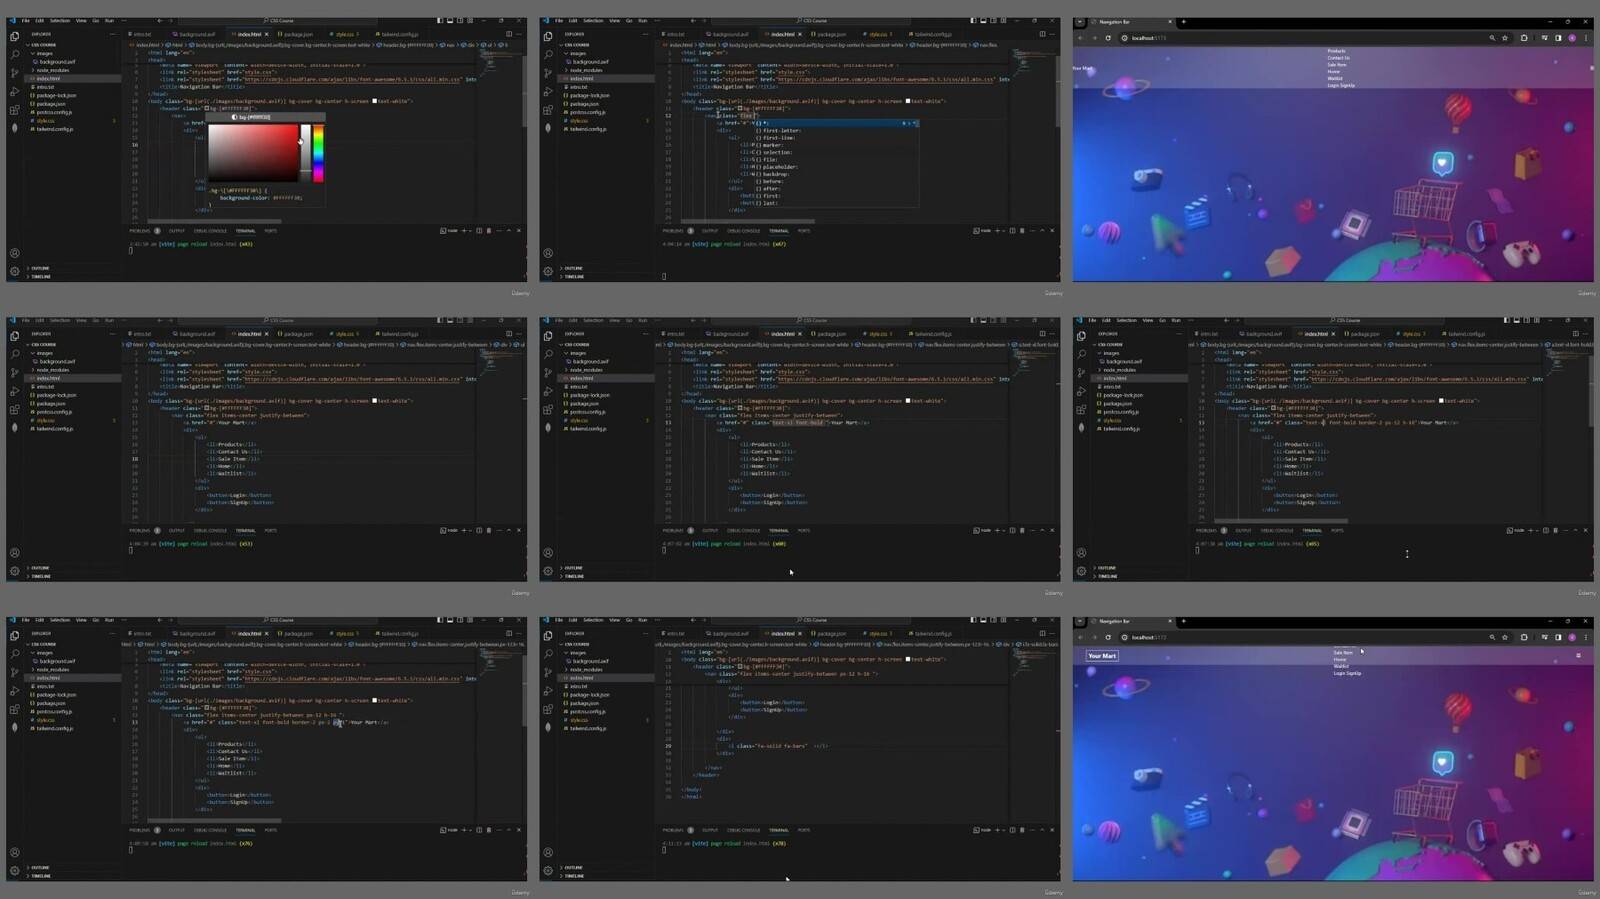Open Extensions view in color-picker VS Code frame
The width and height of the screenshot is (1600, 899).
coord(14,110)
